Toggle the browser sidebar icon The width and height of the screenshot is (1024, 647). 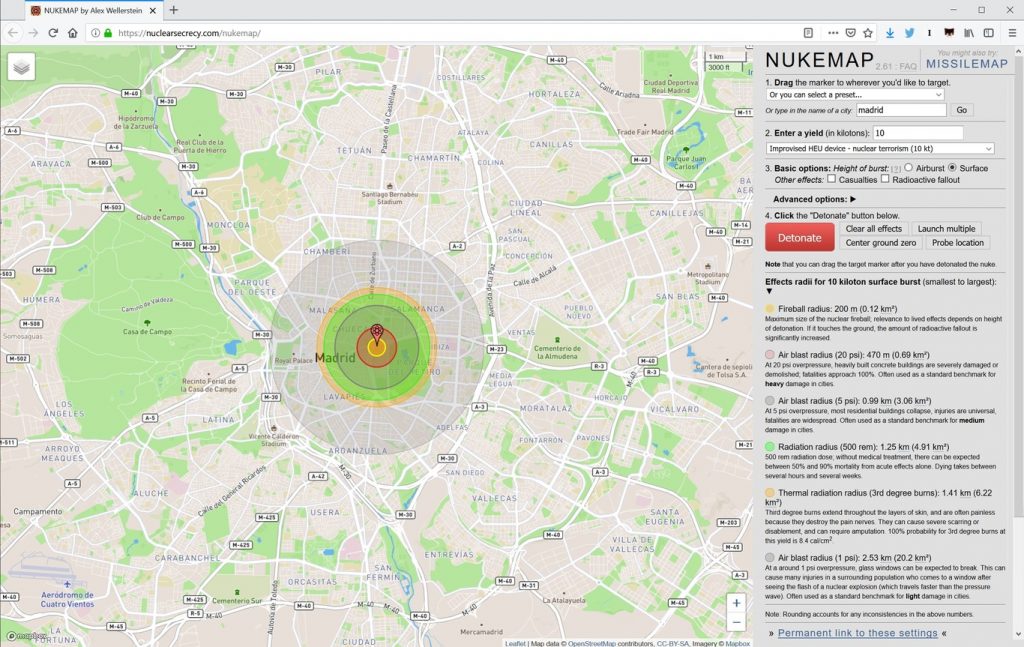989,33
